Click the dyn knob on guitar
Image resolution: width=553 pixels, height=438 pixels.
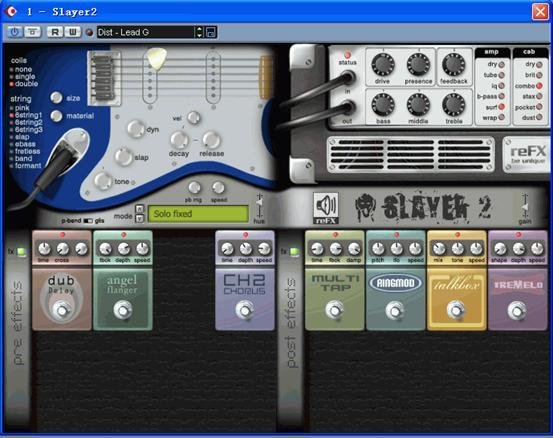[x=136, y=129]
